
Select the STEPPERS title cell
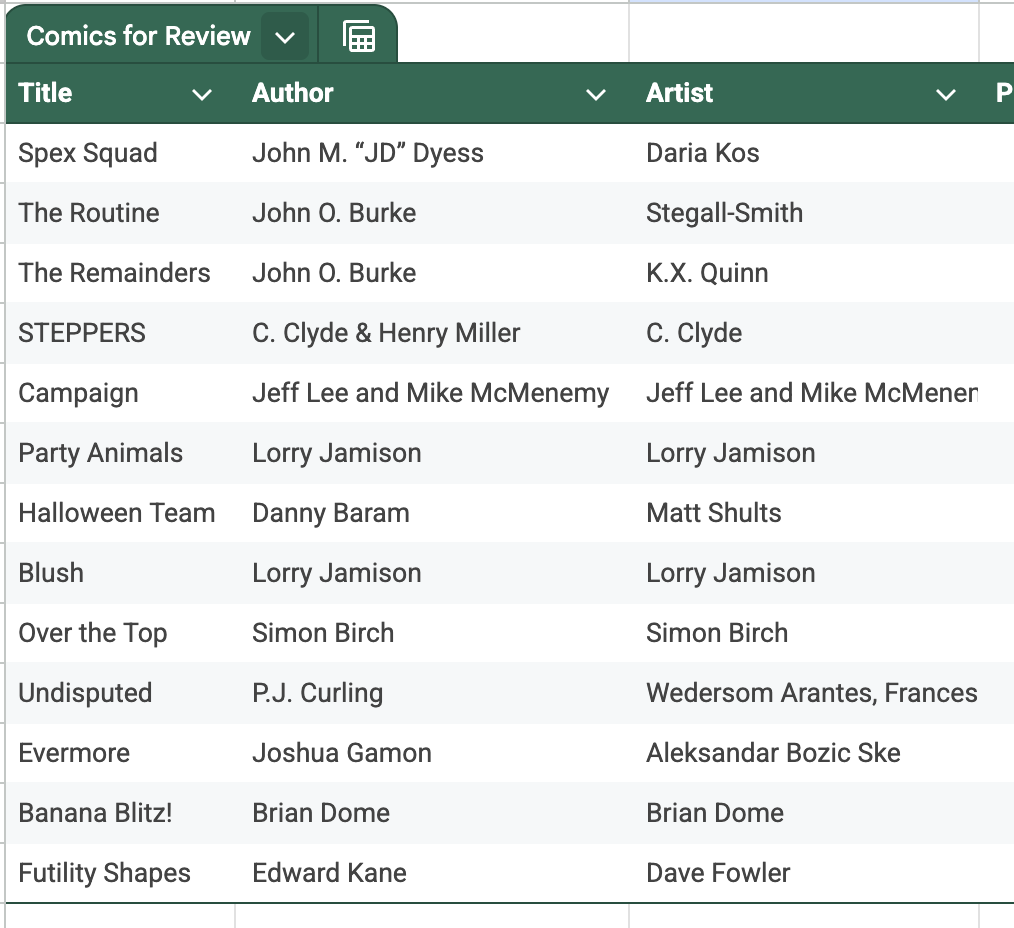pos(121,333)
